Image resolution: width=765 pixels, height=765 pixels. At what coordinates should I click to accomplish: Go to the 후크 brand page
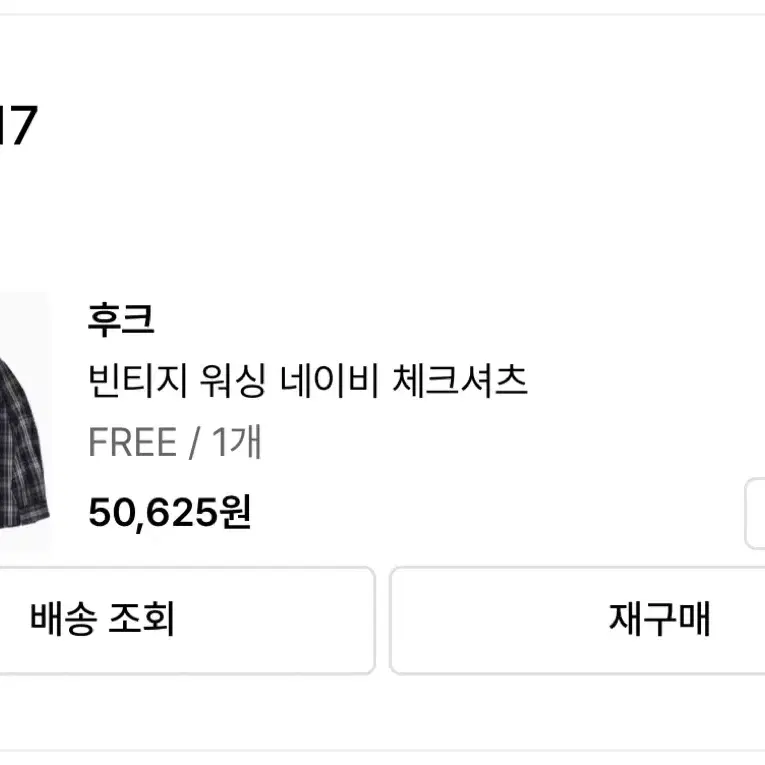point(121,320)
